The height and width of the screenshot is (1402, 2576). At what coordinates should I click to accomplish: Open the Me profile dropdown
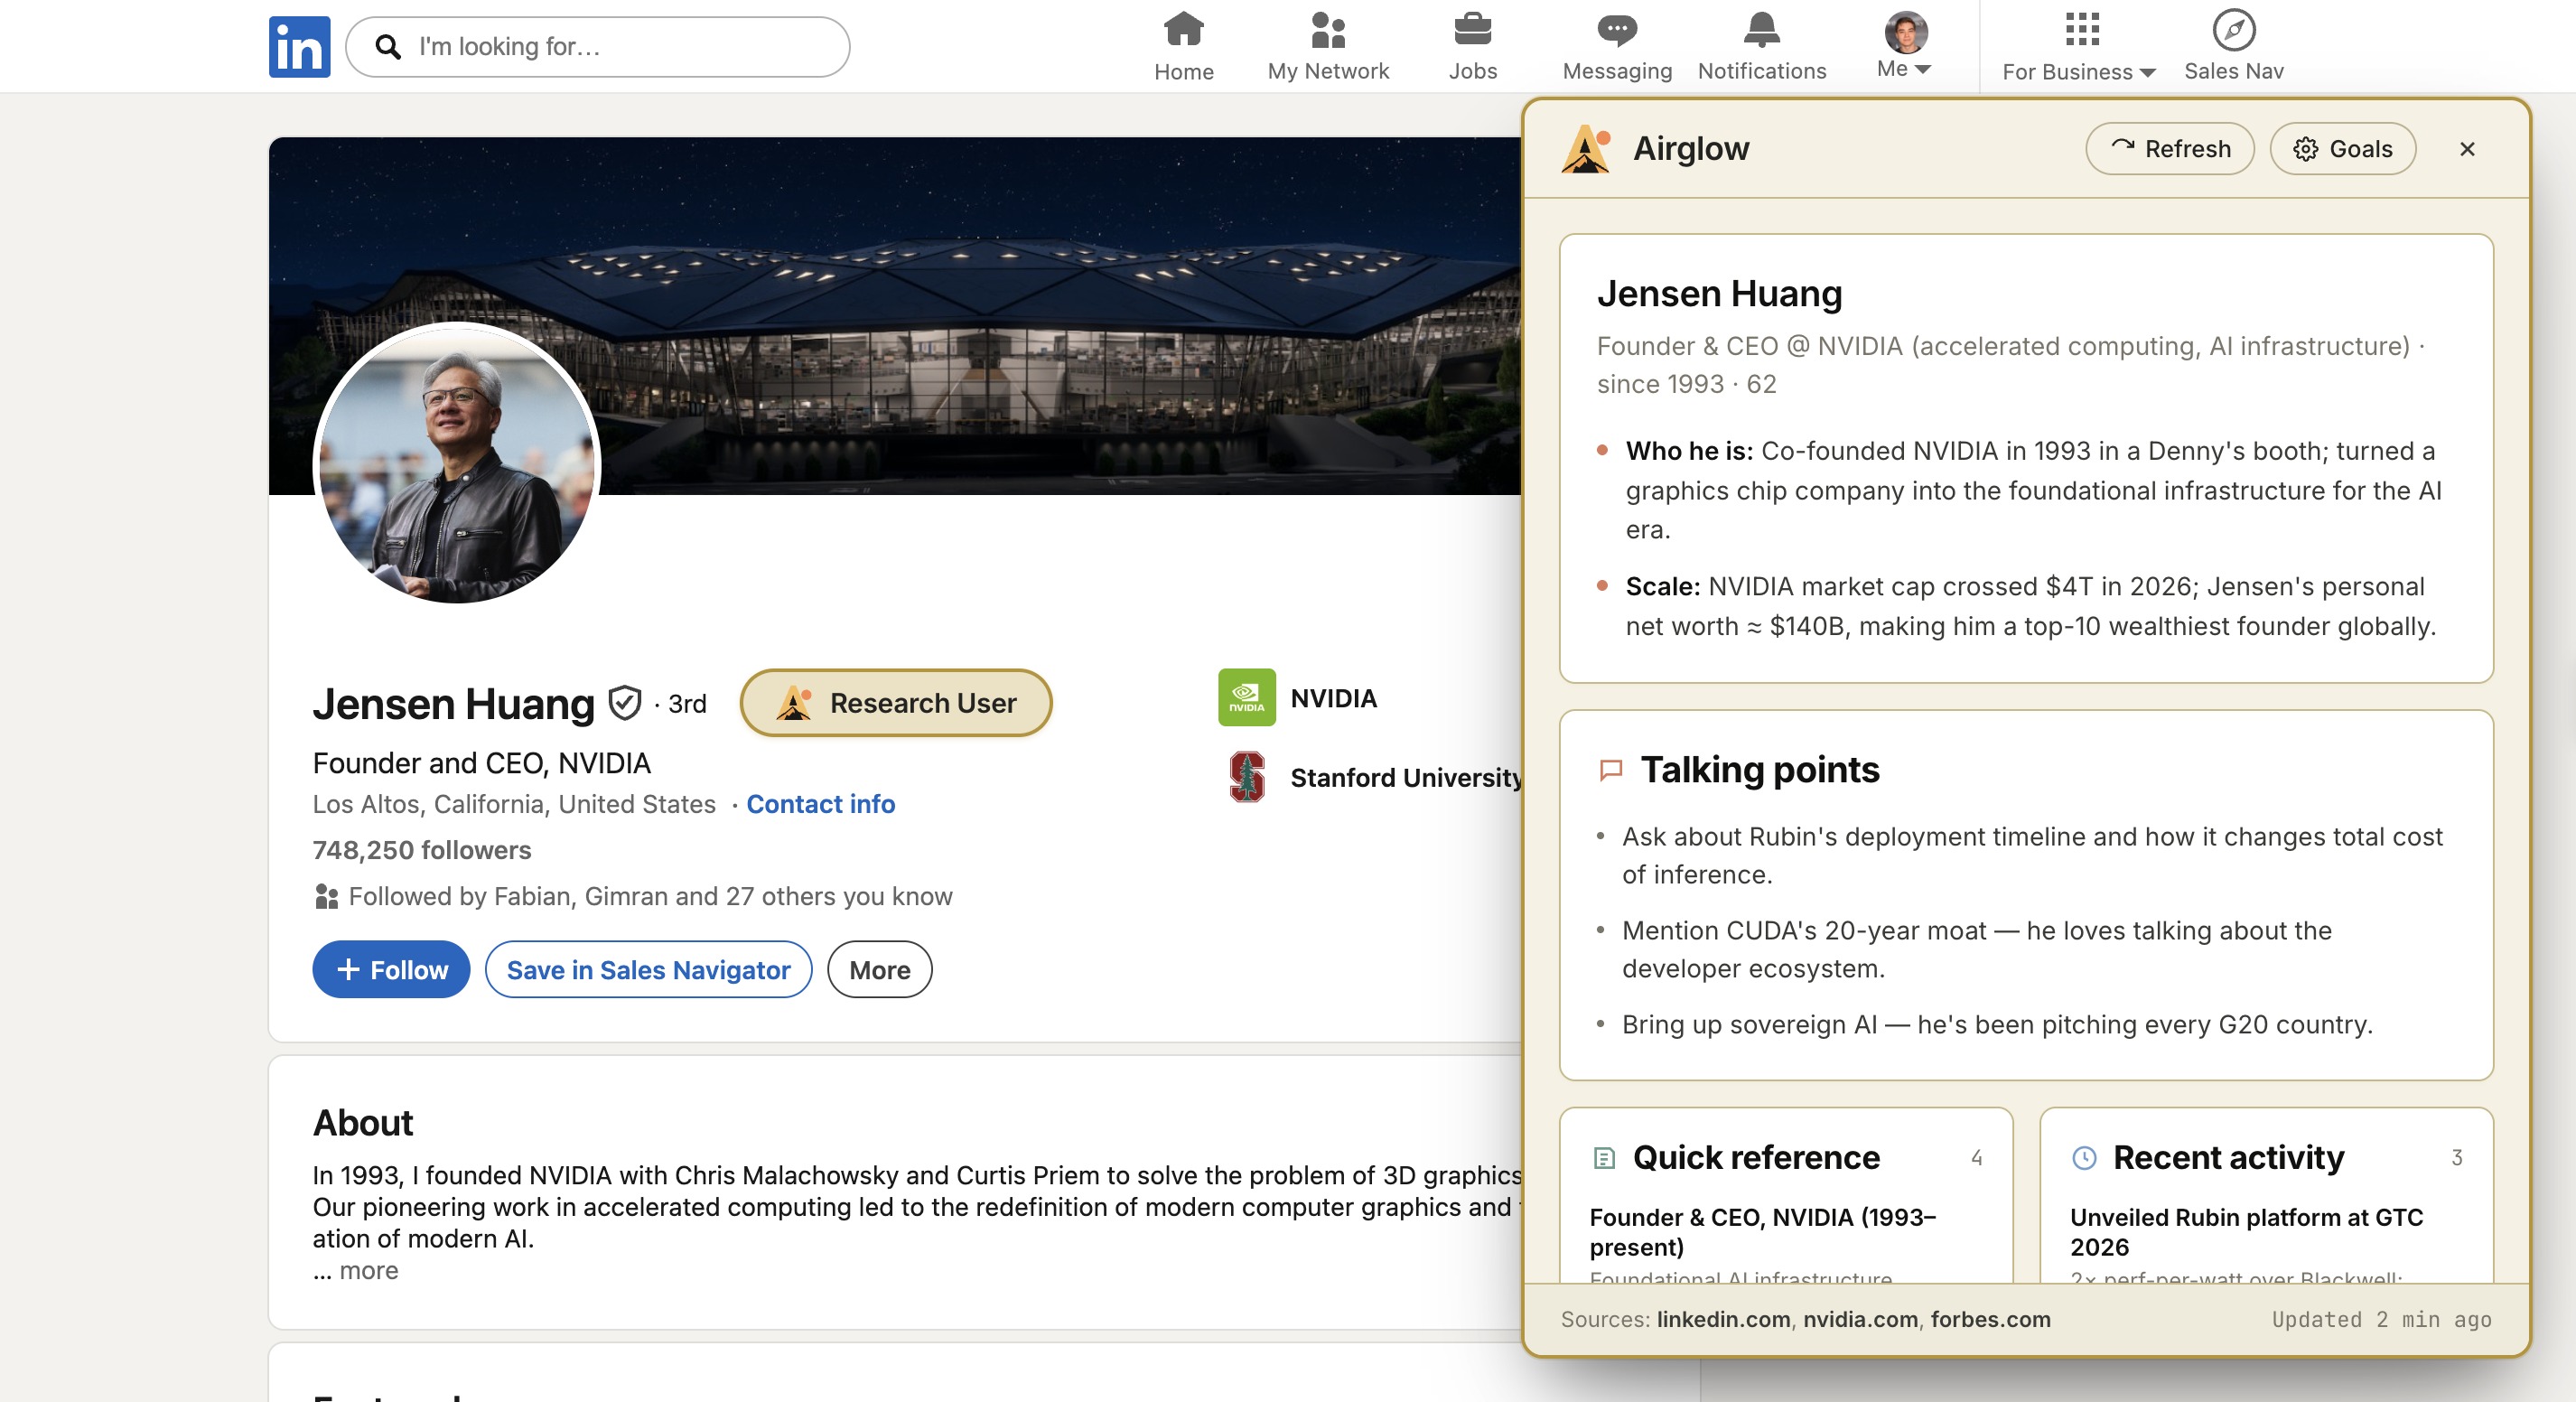(1904, 46)
